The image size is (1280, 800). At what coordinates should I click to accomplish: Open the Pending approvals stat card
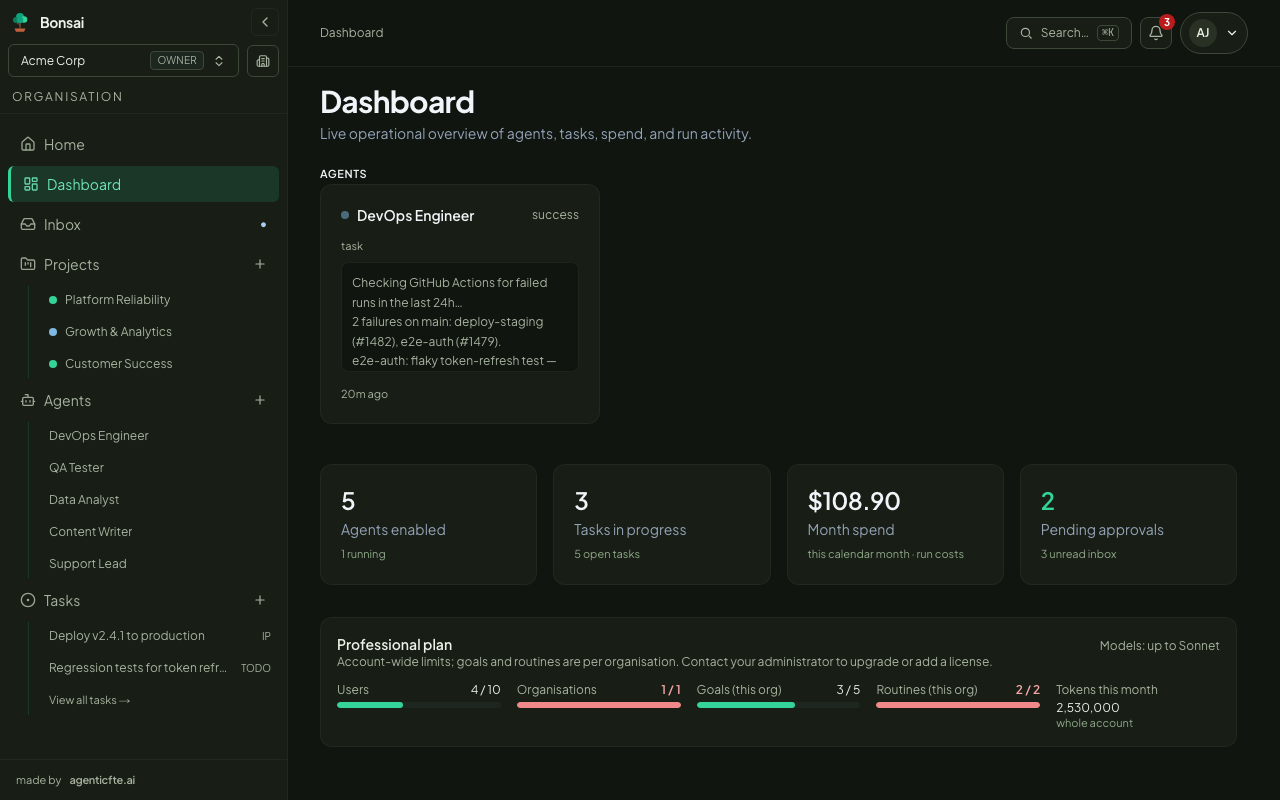1128,524
